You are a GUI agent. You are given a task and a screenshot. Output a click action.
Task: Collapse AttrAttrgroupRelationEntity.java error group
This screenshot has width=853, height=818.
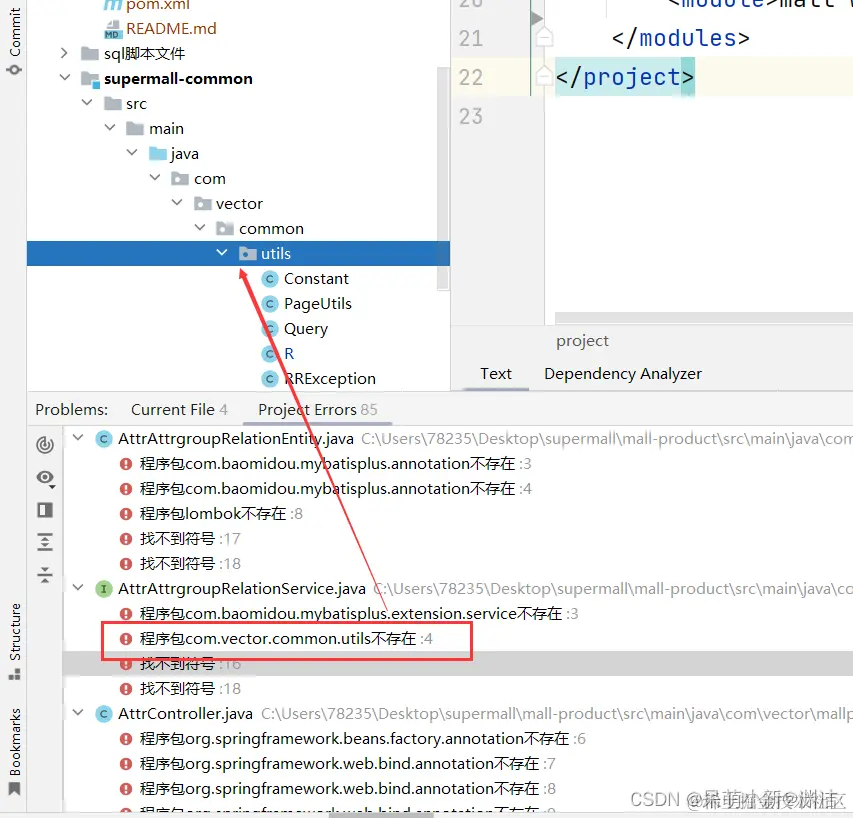pyautogui.click(x=78, y=438)
